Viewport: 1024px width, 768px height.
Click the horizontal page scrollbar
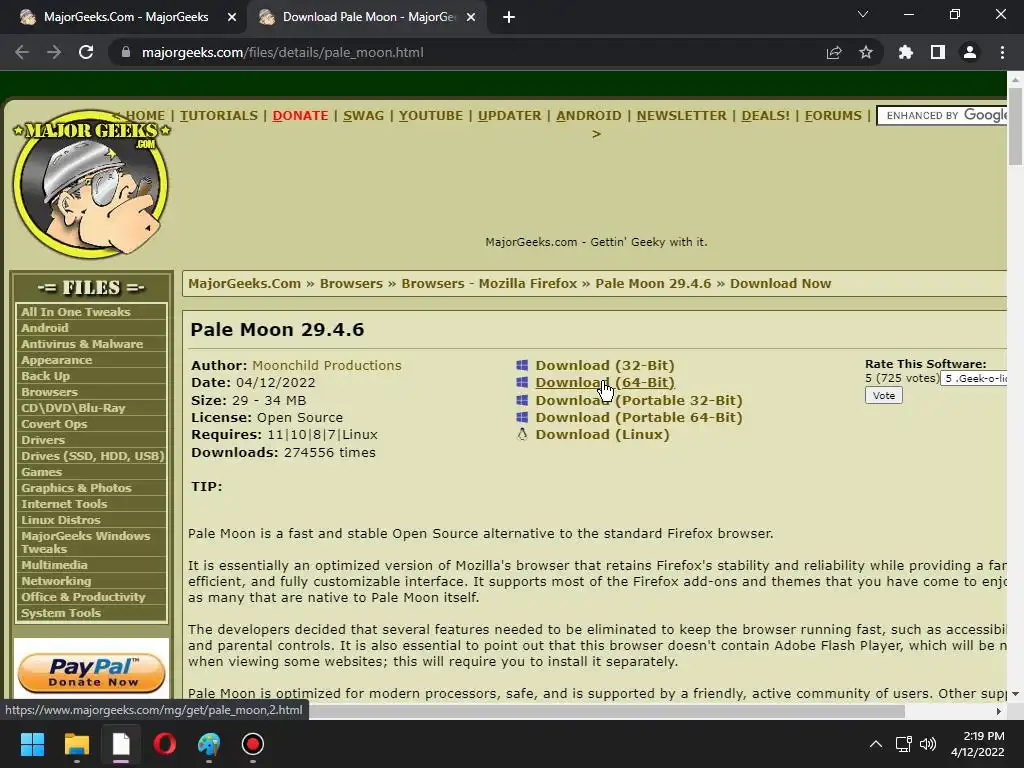[x=606, y=711]
